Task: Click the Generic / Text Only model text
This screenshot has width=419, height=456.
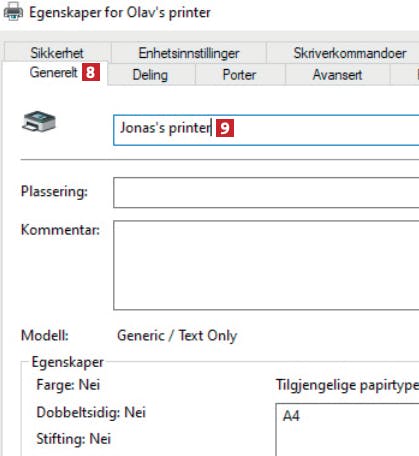Action: click(x=177, y=335)
